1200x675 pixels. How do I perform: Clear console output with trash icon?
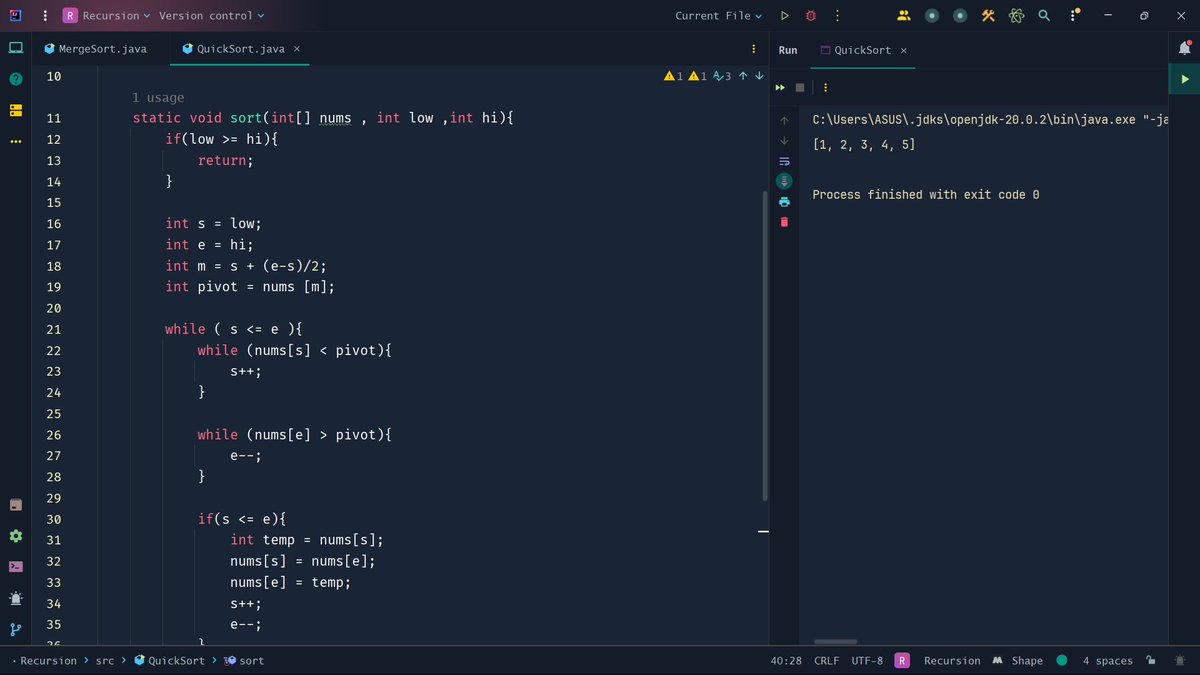784,222
